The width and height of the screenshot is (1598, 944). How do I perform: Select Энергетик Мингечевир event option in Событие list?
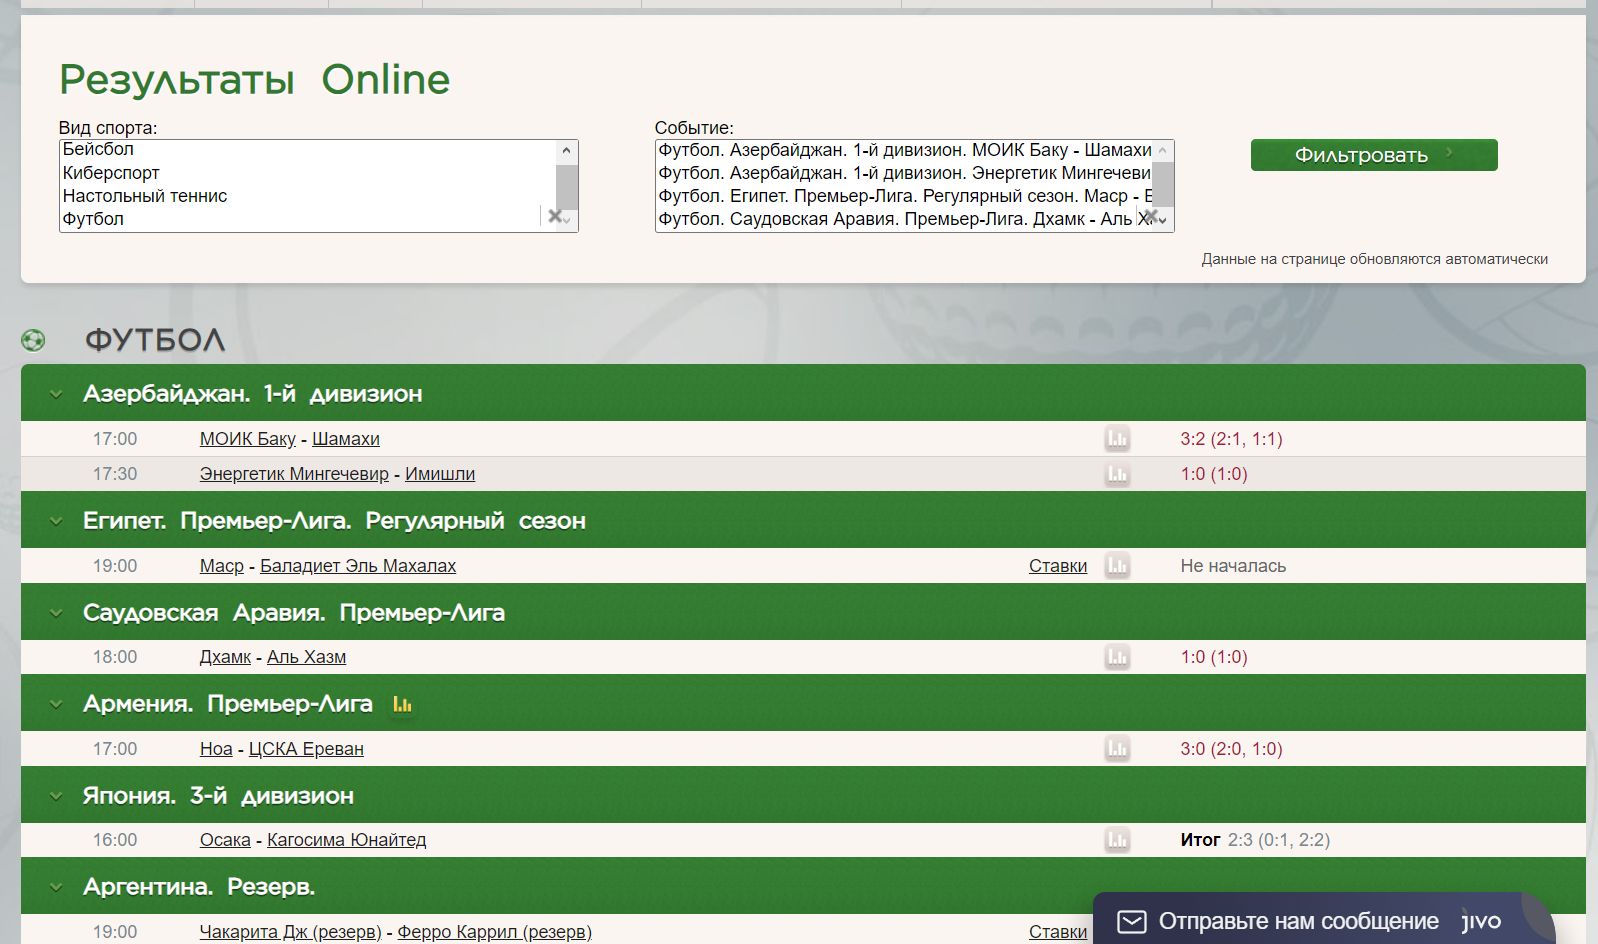(904, 173)
